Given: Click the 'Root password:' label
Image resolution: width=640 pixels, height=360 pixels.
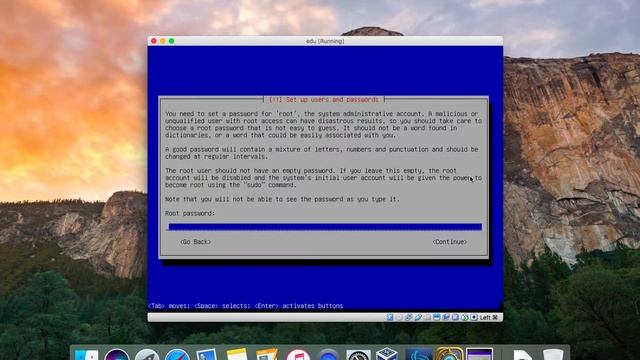Looking at the screenshot, I should (190, 213).
